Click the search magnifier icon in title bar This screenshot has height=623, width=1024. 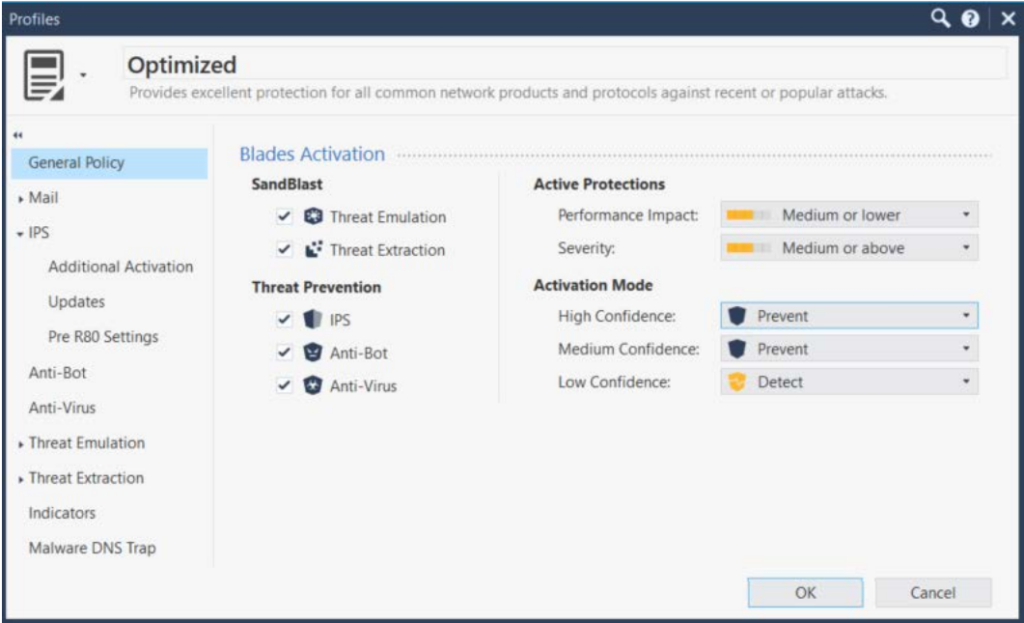[x=939, y=18]
